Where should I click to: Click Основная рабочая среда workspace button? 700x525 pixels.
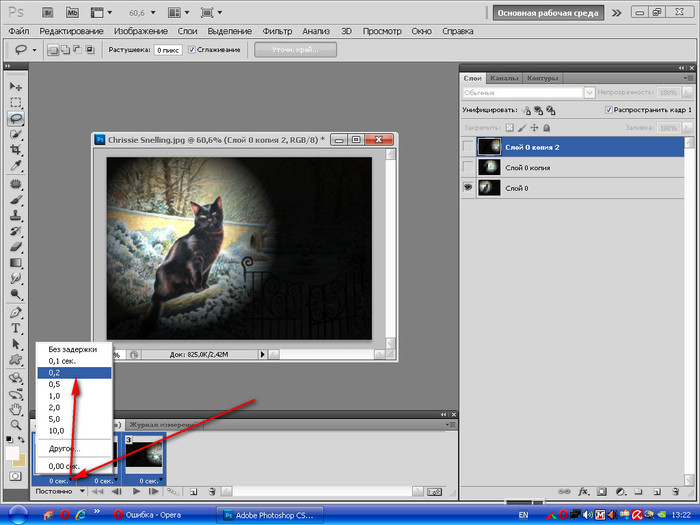548,13
